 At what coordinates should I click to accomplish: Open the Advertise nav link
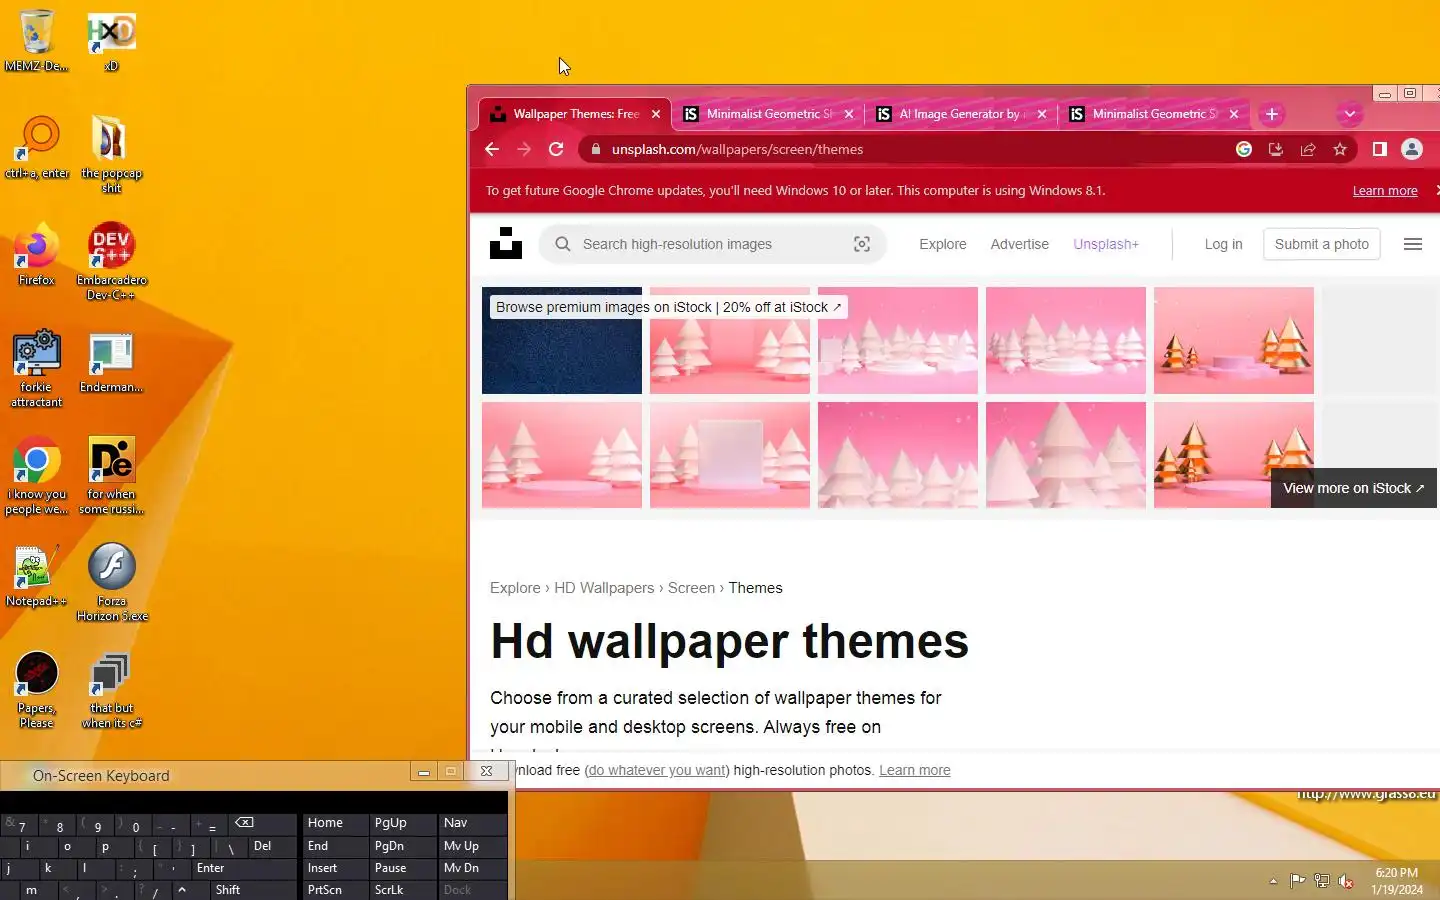1020,244
